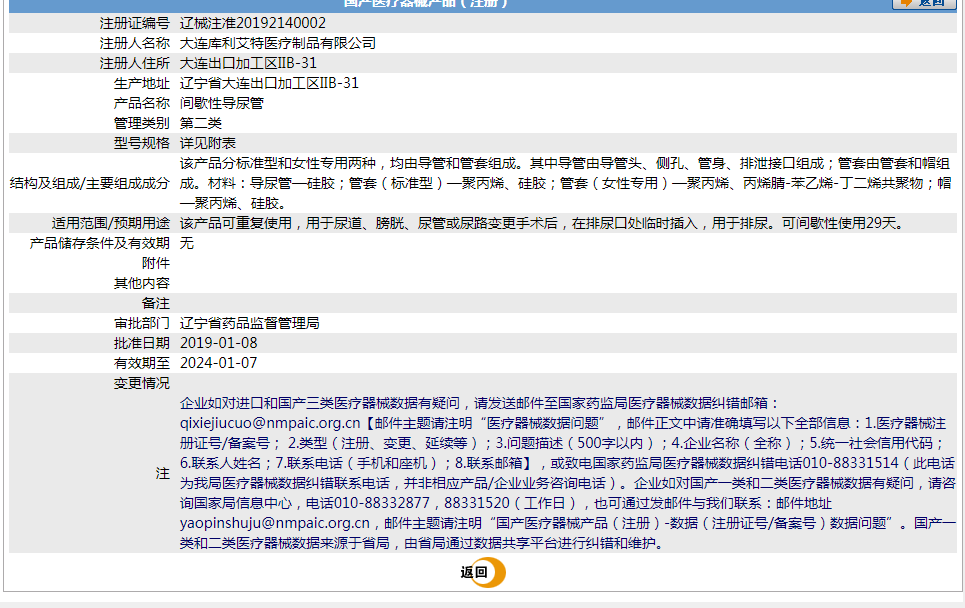The height and width of the screenshot is (608, 965).
Task: Click the phone number 88331520 in the notice
Action: [x=477, y=503]
